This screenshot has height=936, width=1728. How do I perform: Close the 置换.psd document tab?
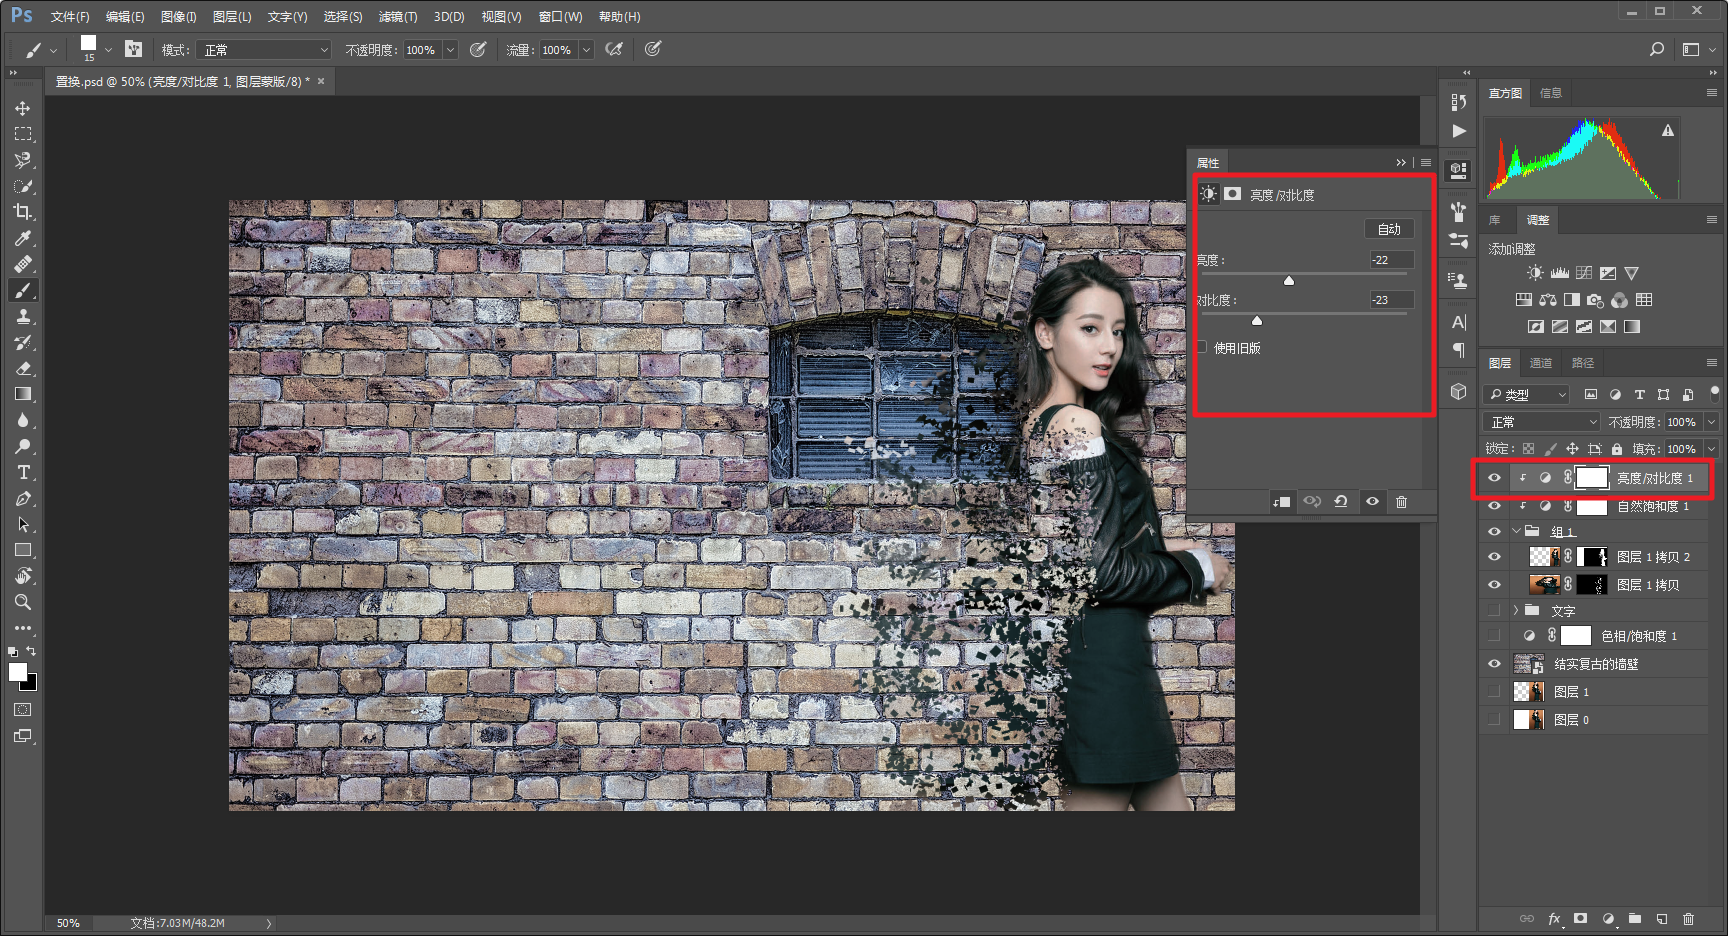(321, 81)
